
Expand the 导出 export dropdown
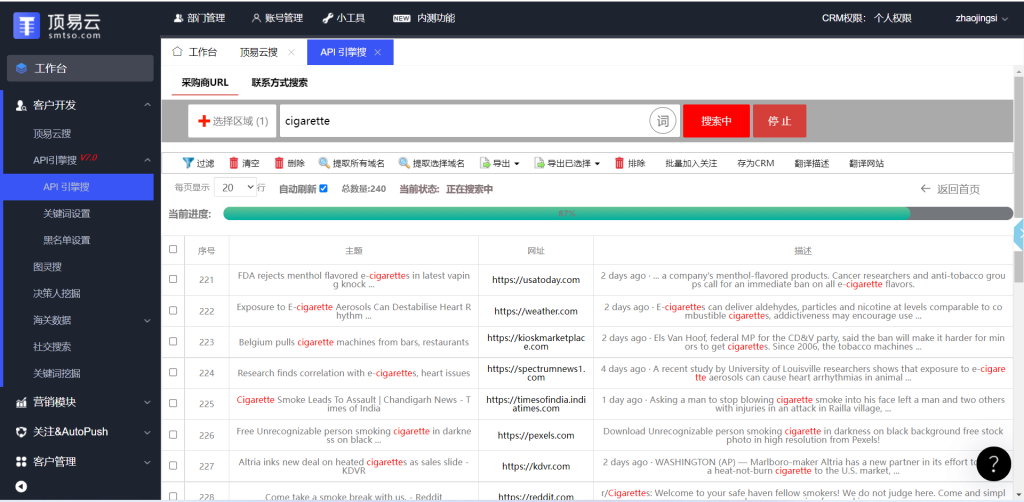(500, 163)
